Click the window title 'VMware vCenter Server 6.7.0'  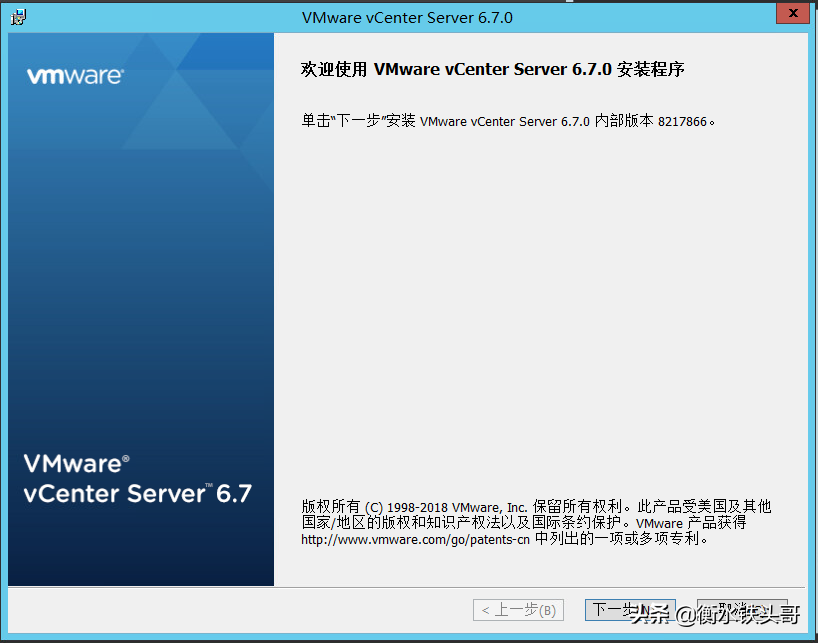[x=407, y=18]
